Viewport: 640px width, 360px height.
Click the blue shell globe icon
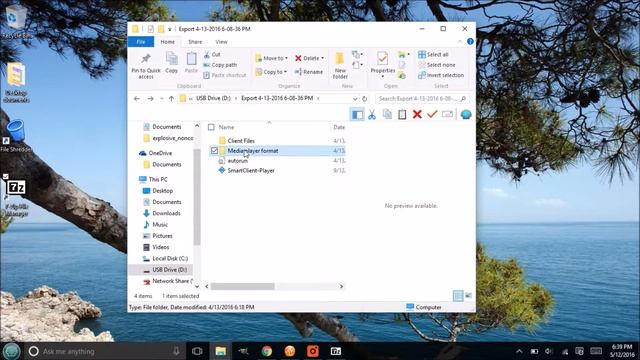click(x=466, y=114)
